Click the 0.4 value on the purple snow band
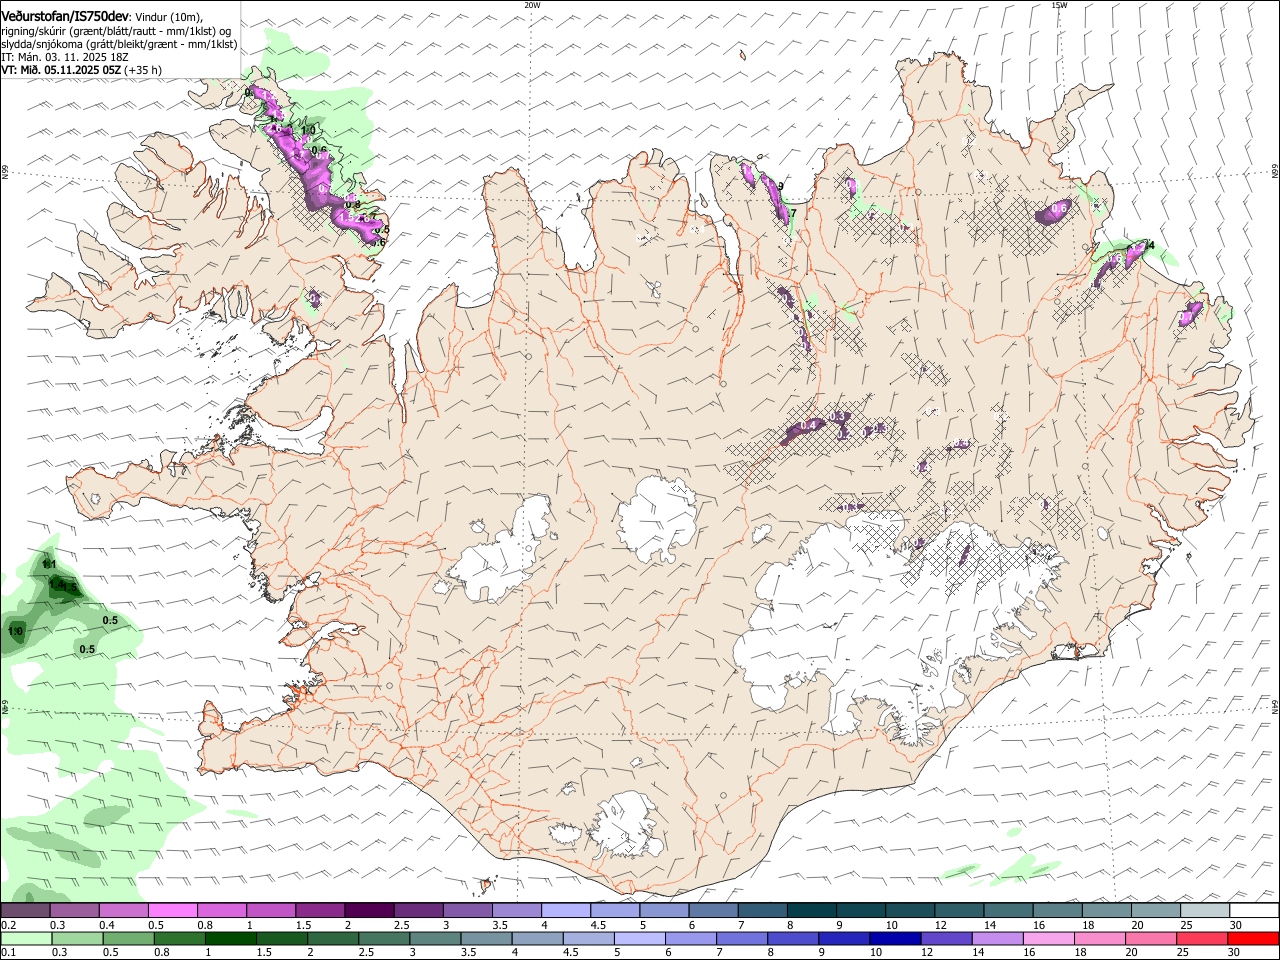This screenshot has height=960, width=1280. click(x=810, y=426)
